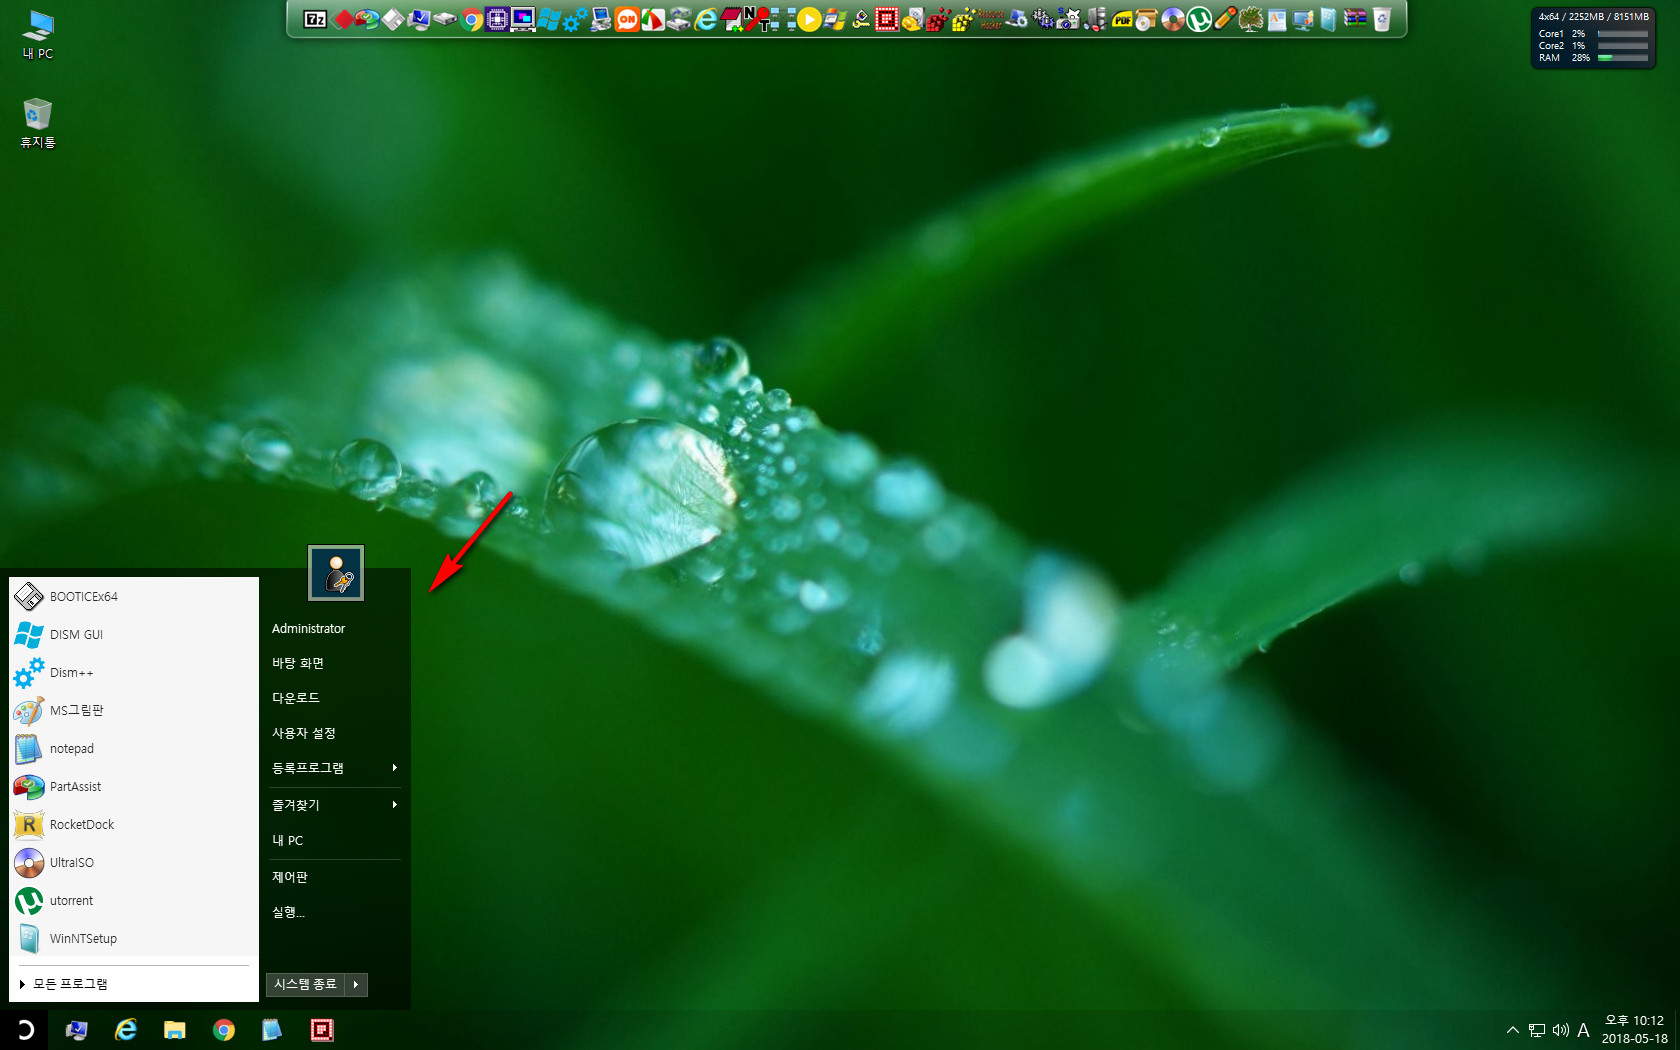Open File Explorer on the taskbar
Viewport: 1680px width, 1050px height.
click(x=175, y=1030)
